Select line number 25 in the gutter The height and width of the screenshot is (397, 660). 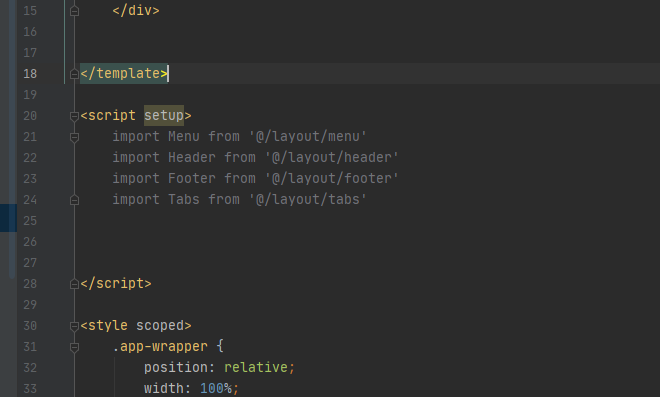click(30, 221)
